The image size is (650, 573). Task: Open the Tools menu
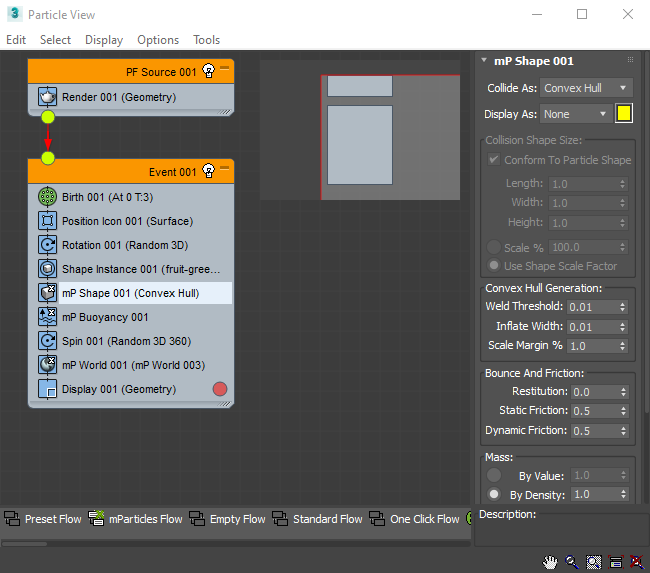[206, 40]
